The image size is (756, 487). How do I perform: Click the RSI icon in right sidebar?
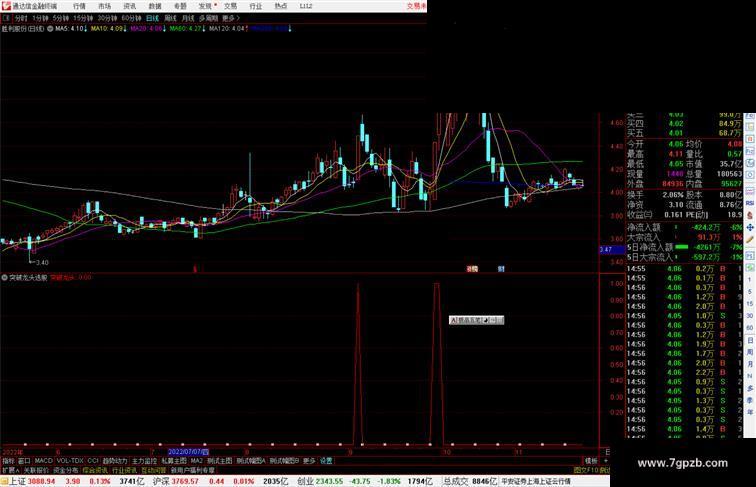(750, 203)
